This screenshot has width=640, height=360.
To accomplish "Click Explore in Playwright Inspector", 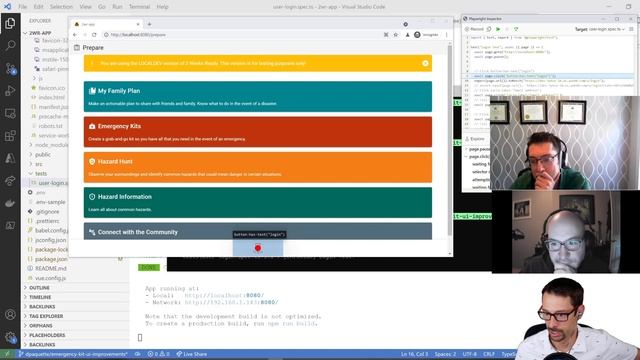I will 475,139.
